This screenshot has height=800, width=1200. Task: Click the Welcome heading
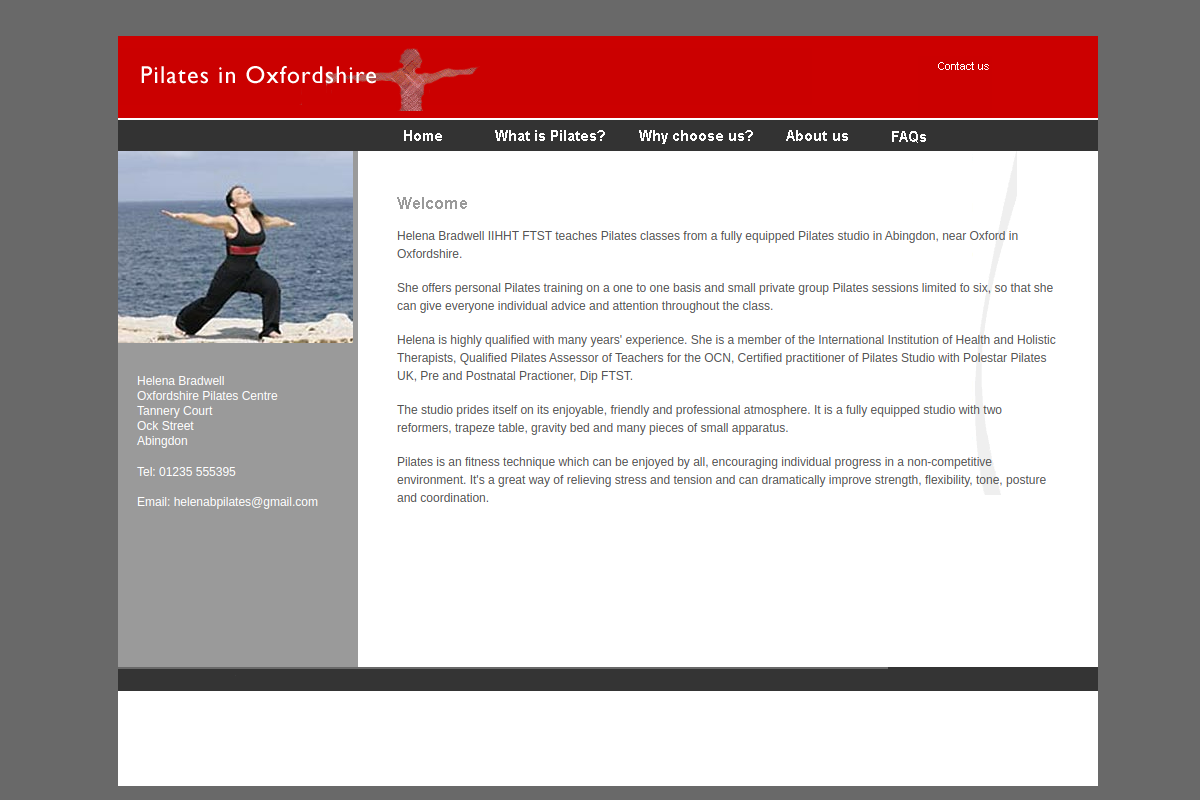click(x=432, y=204)
